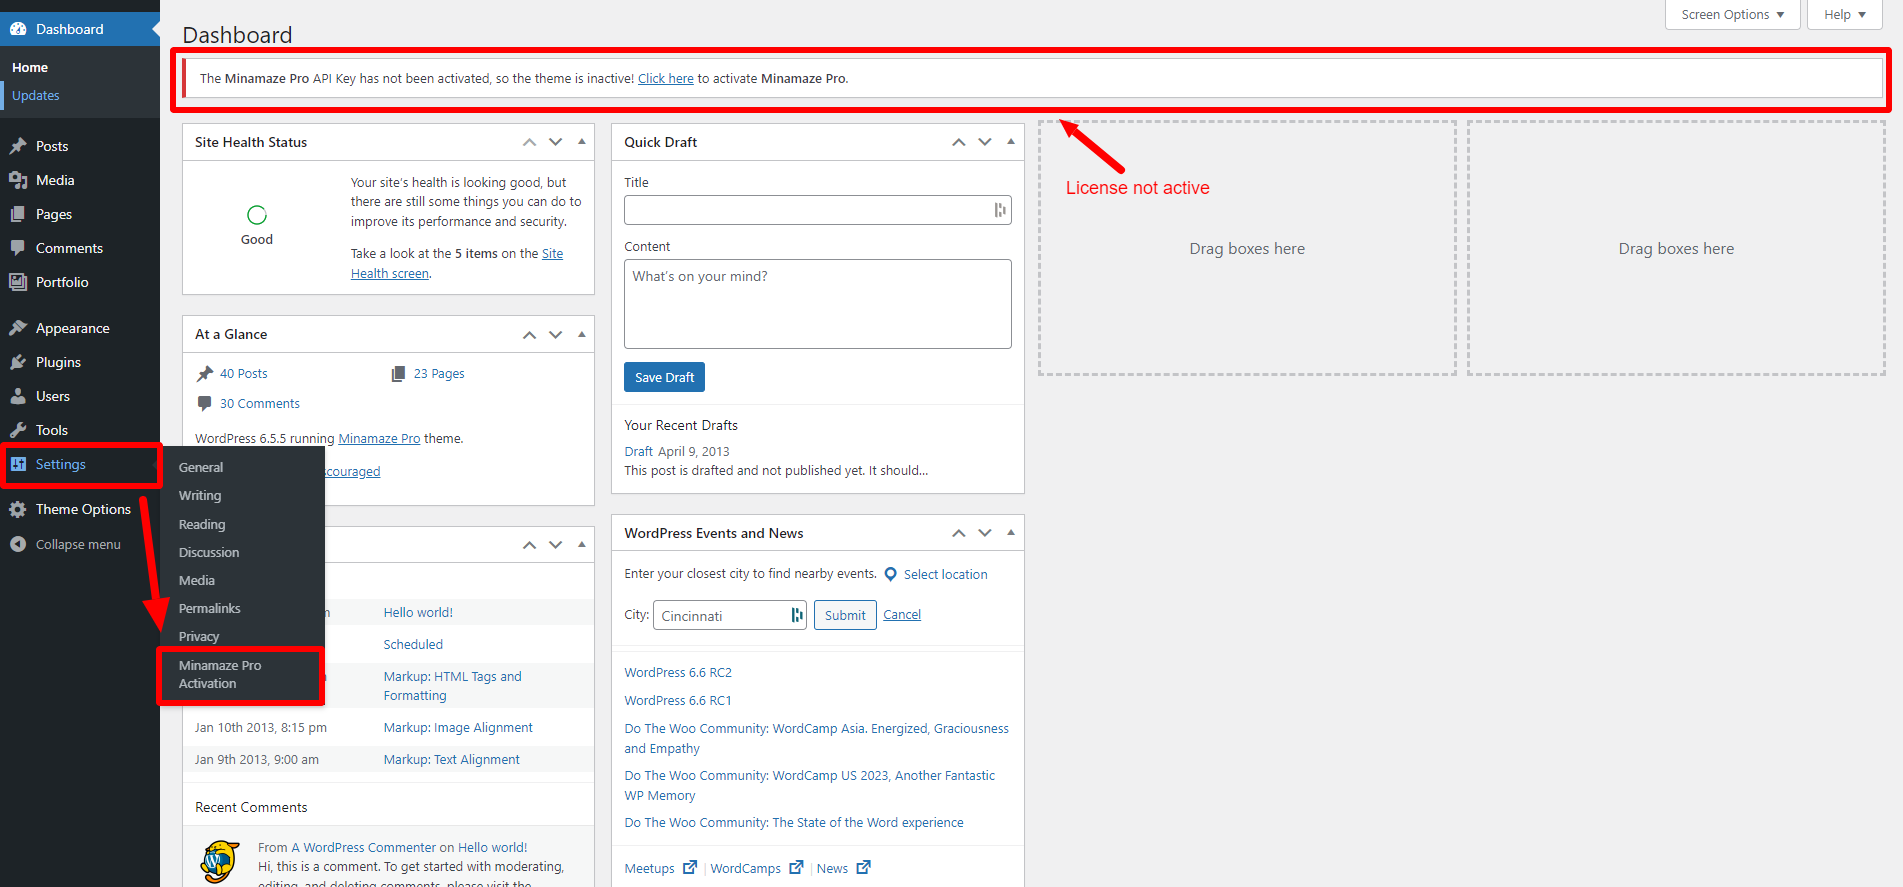This screenshot has height=887, width=1903.
Task: Click the Select location link
Action: [945, 575]
